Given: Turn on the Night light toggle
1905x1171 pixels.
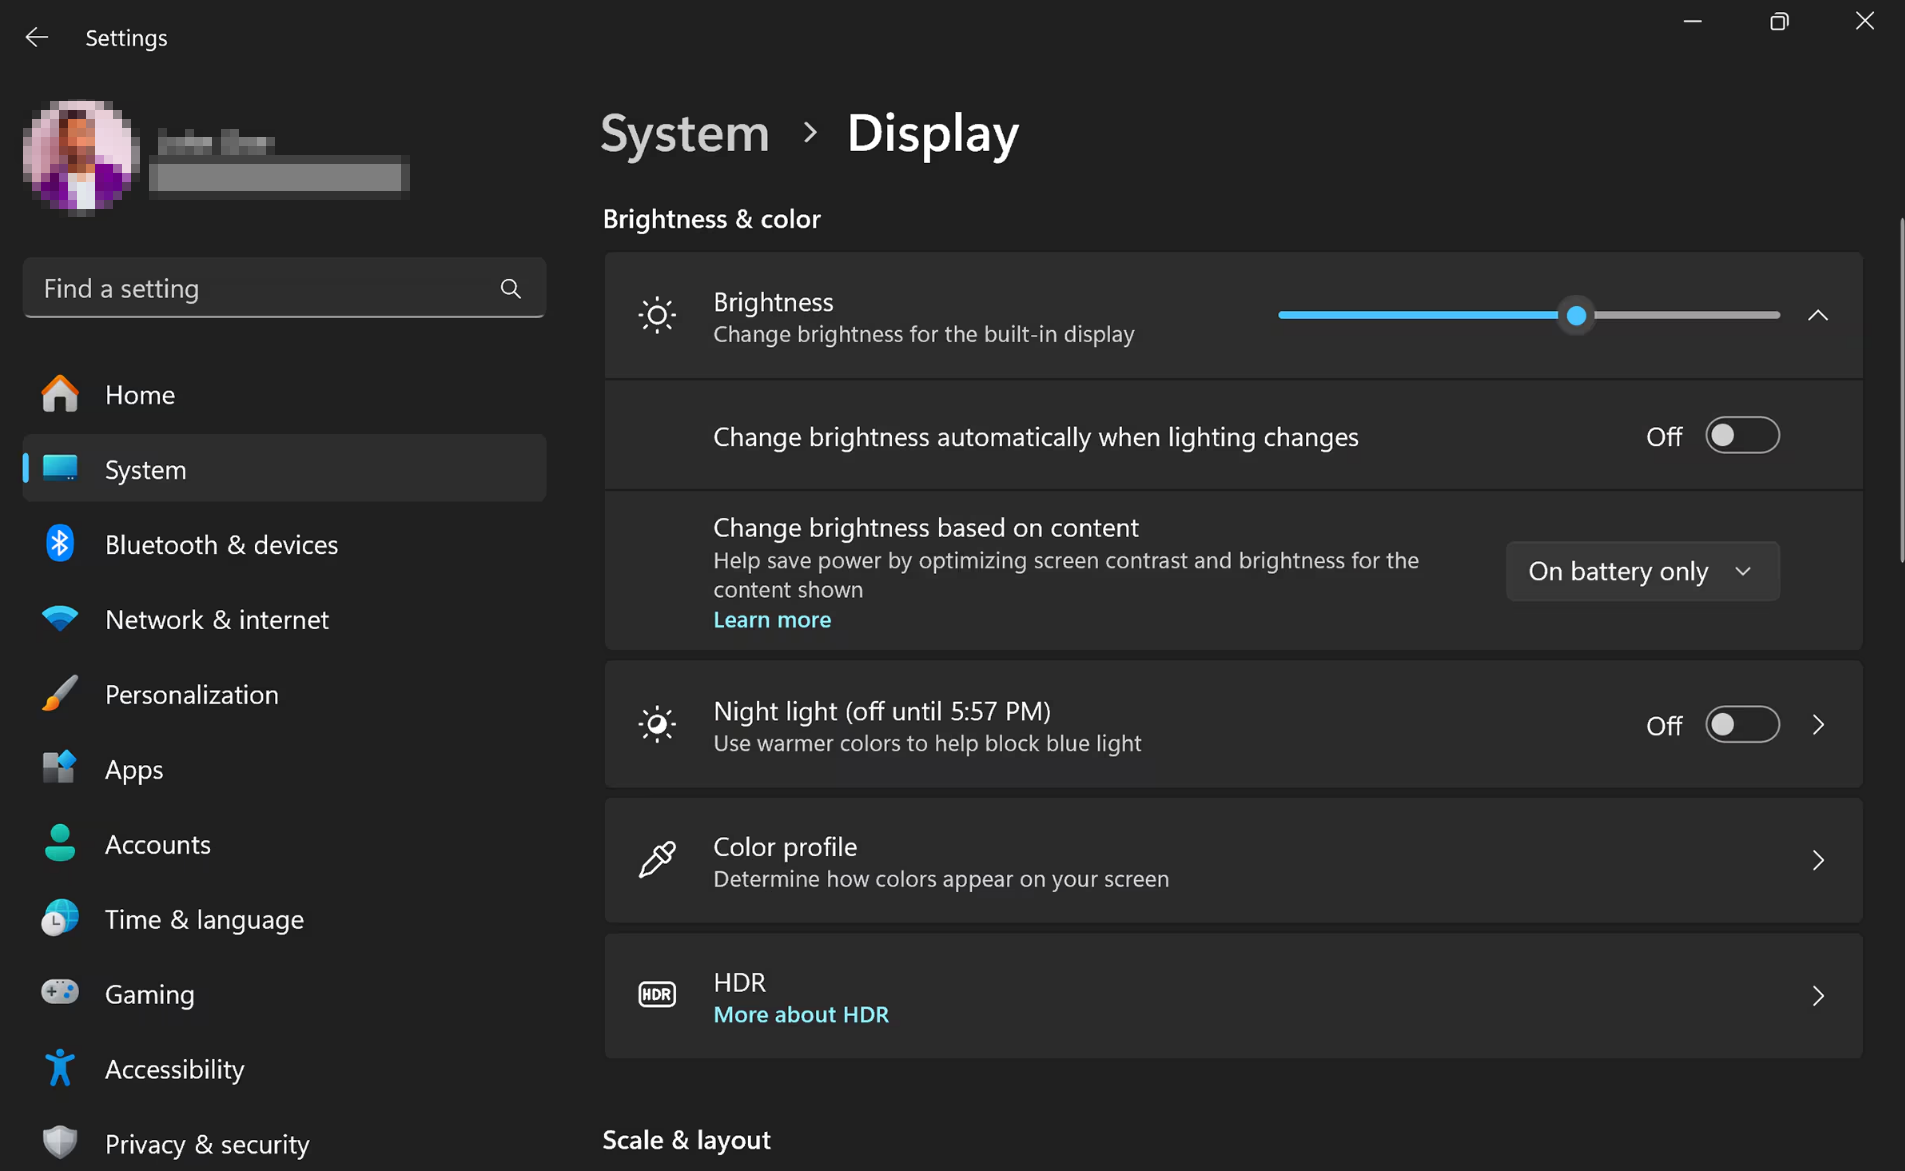Looking at the screenshot, I should coord(1741,725).
